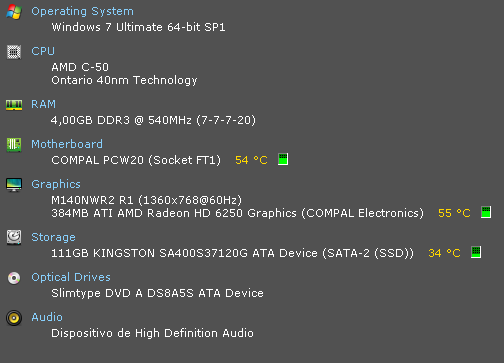Open the Storage section heading
The image size is (504, 363).
click(53, 237)
